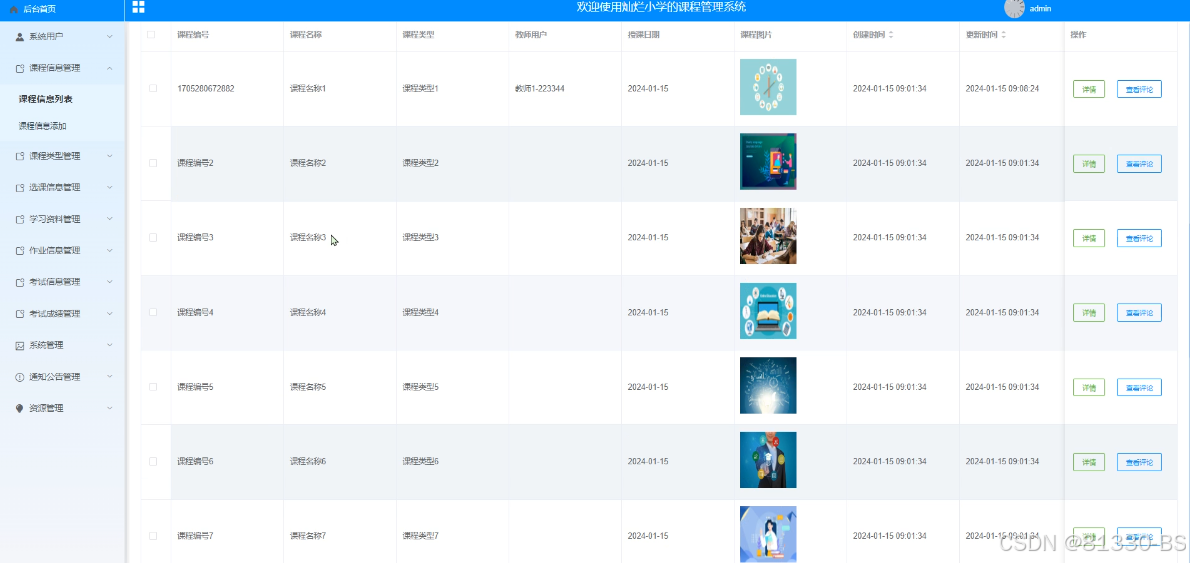Open the 课程信息添加 submenu item
1190x563 pixels.
[42, 126]
